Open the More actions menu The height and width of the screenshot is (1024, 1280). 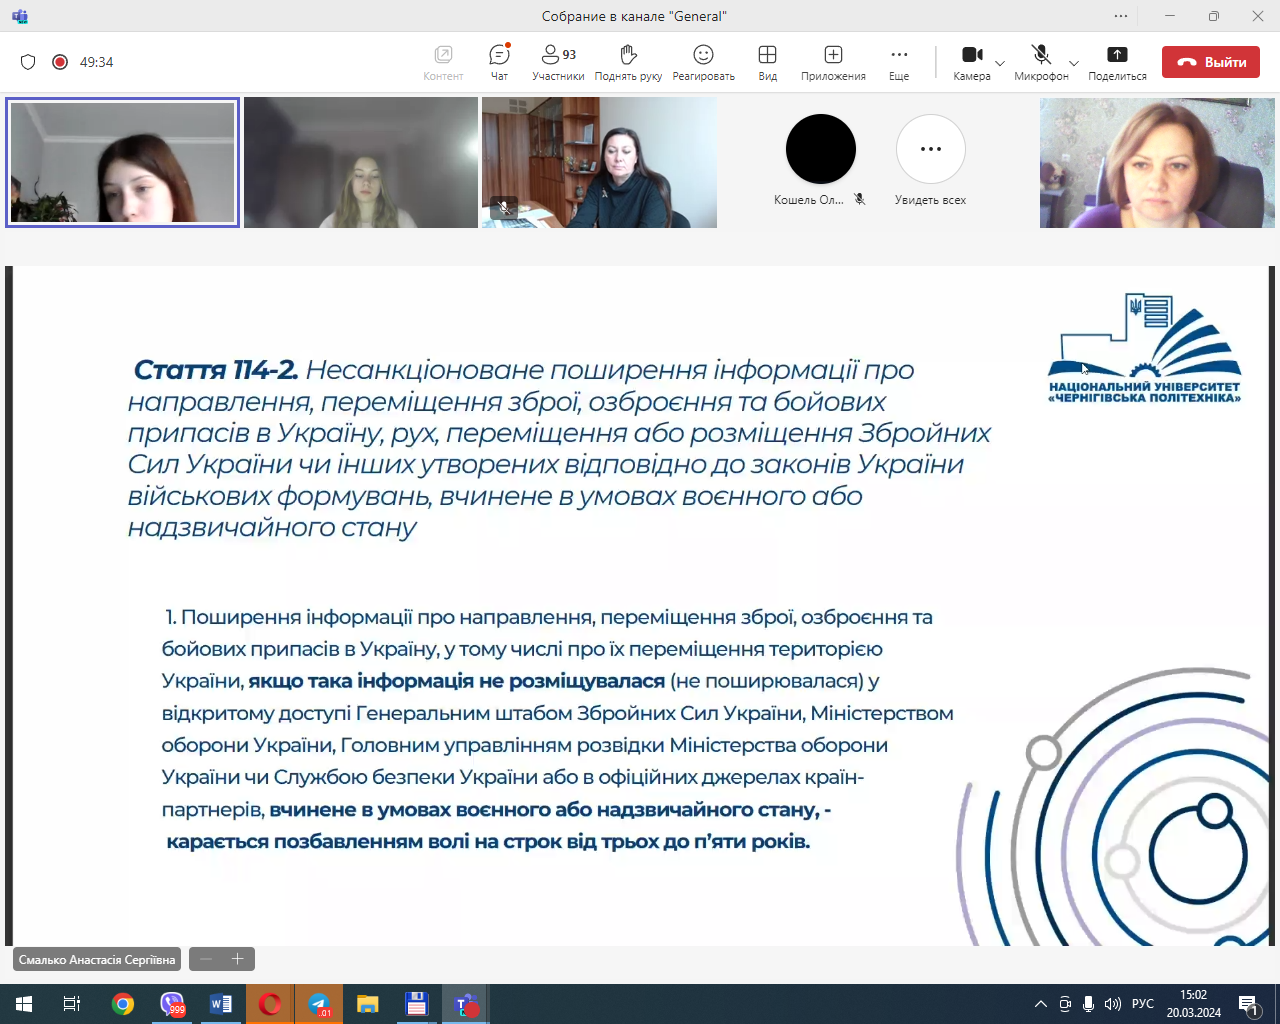click(x=899, y=62)
